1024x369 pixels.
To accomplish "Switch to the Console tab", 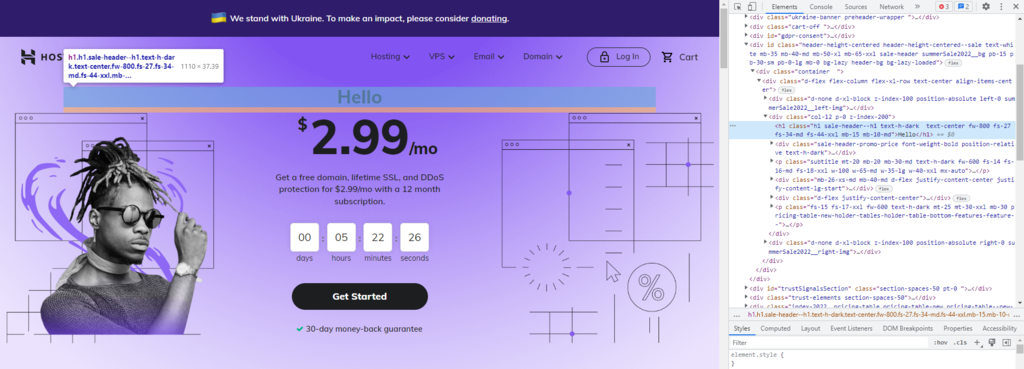I will click(x=821, y=7).
